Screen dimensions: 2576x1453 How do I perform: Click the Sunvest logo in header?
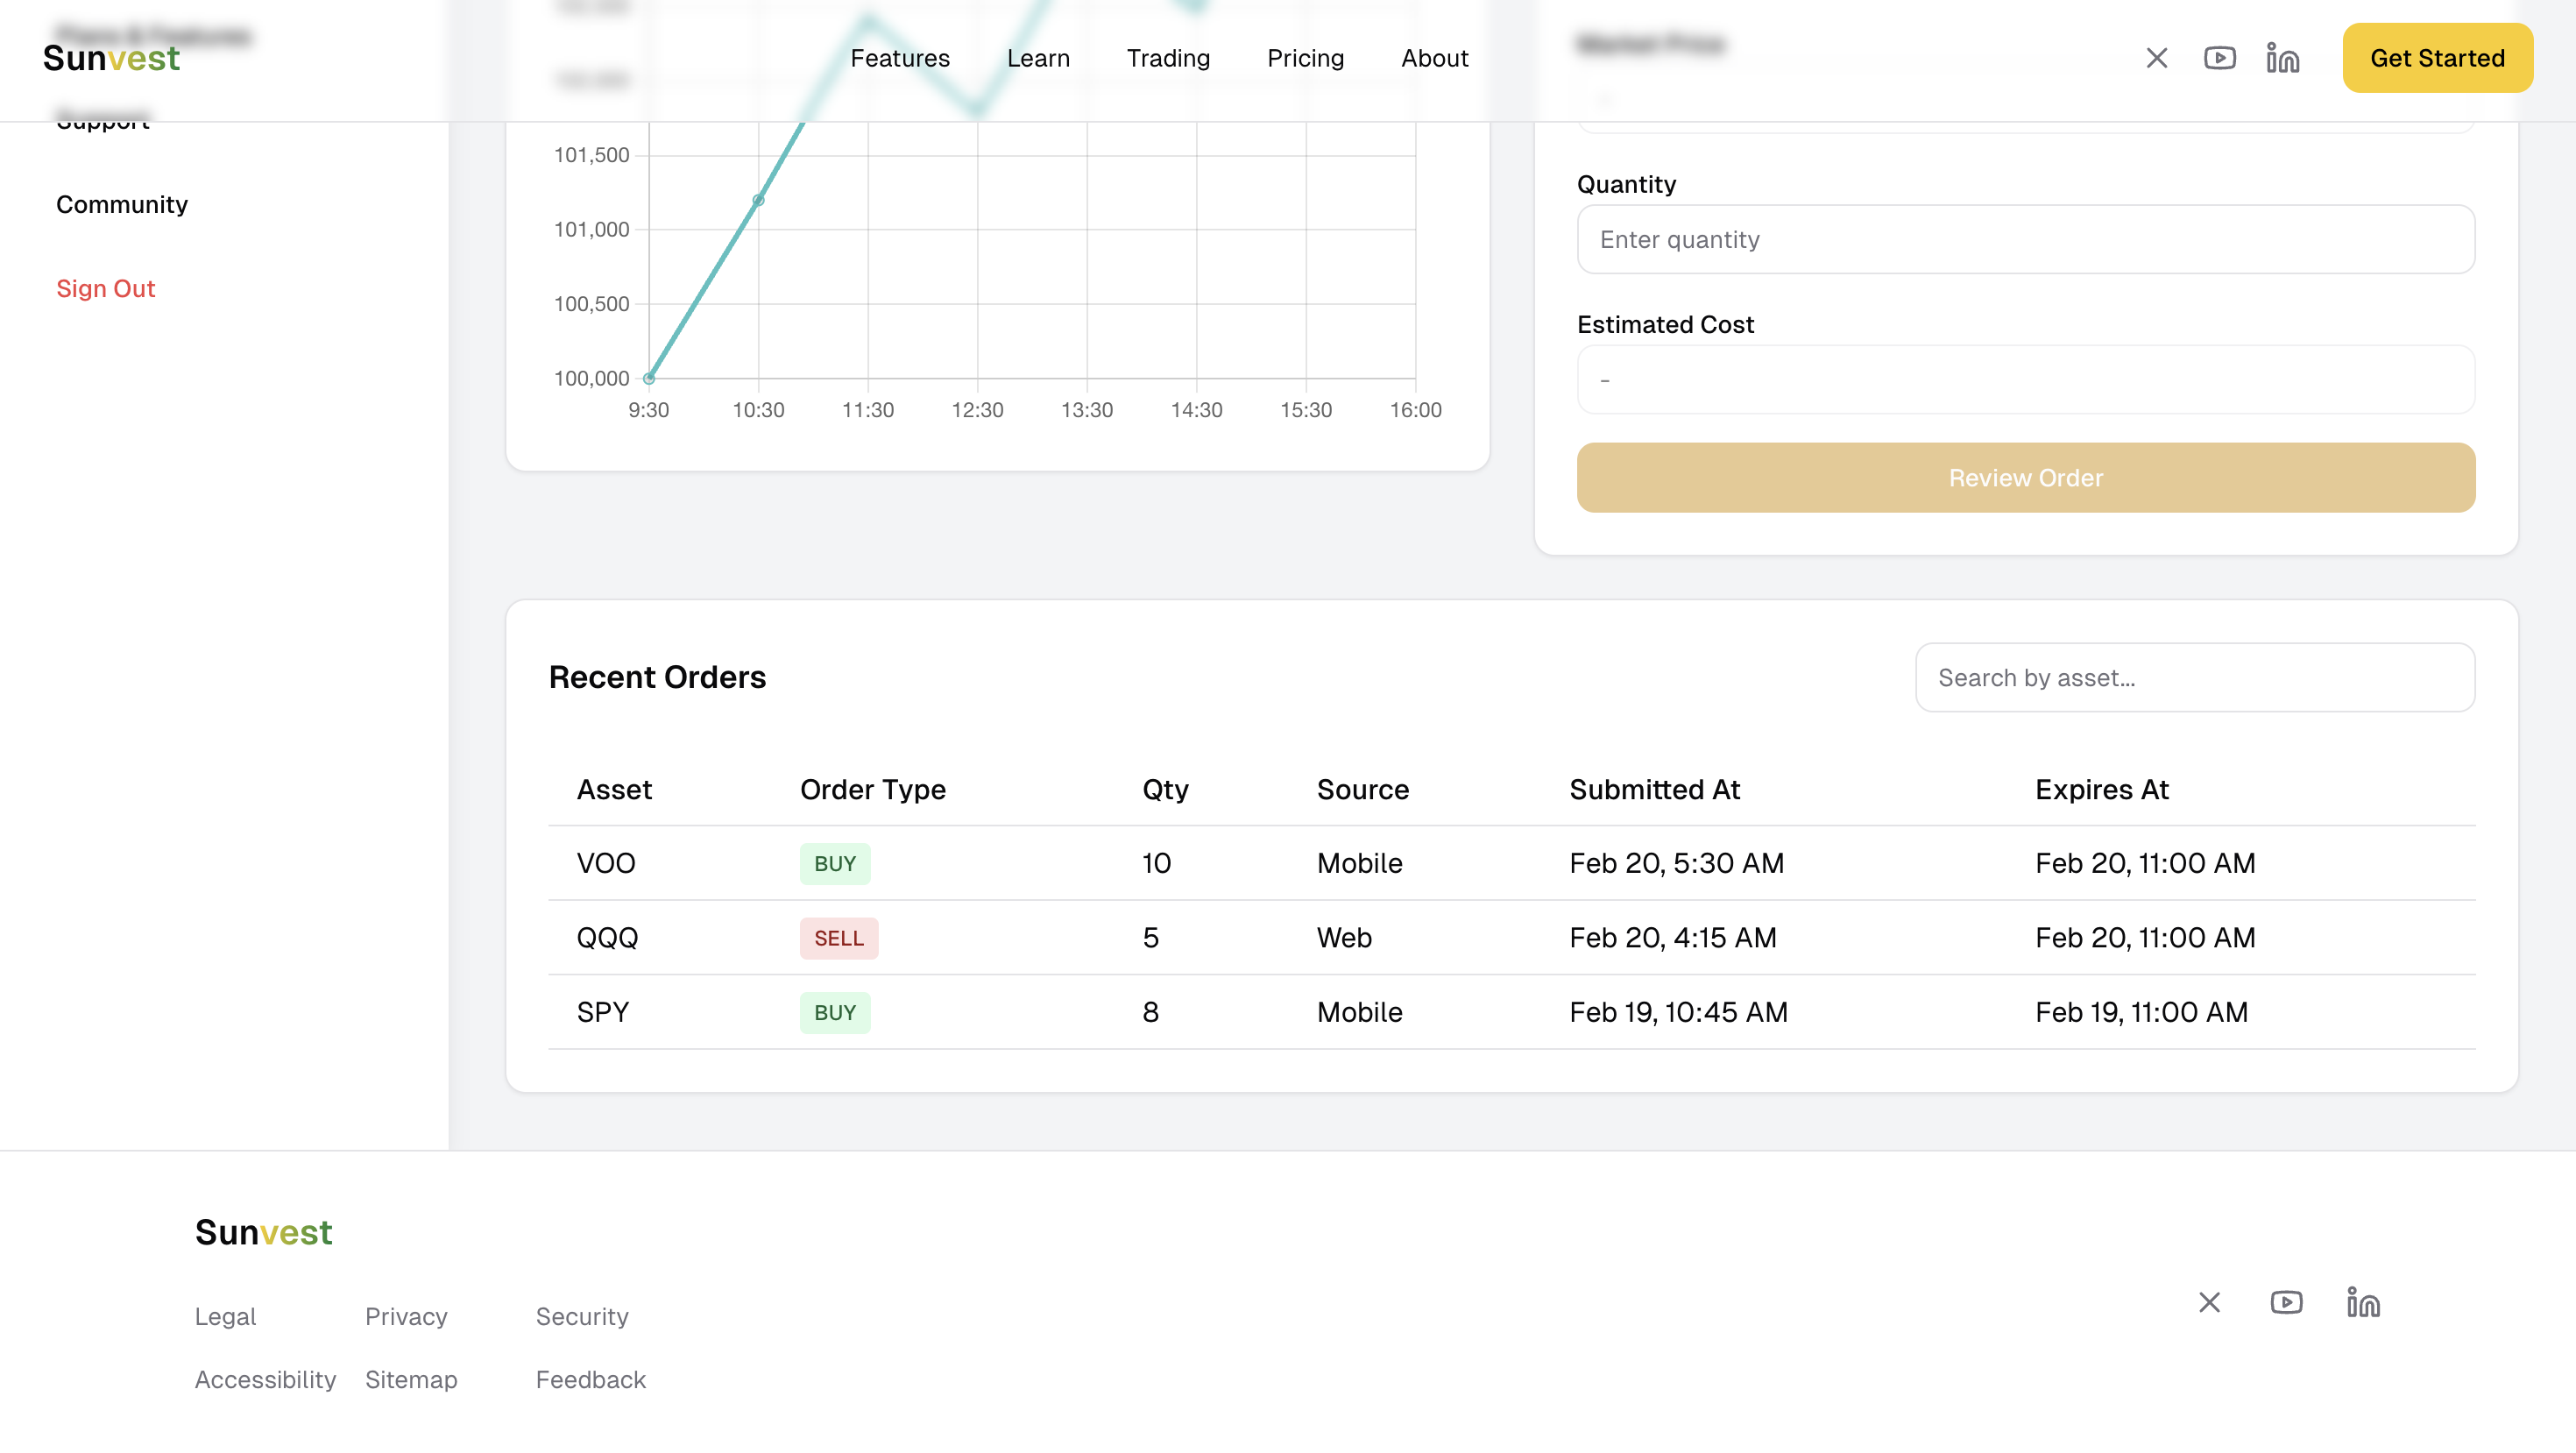(111, 58)
